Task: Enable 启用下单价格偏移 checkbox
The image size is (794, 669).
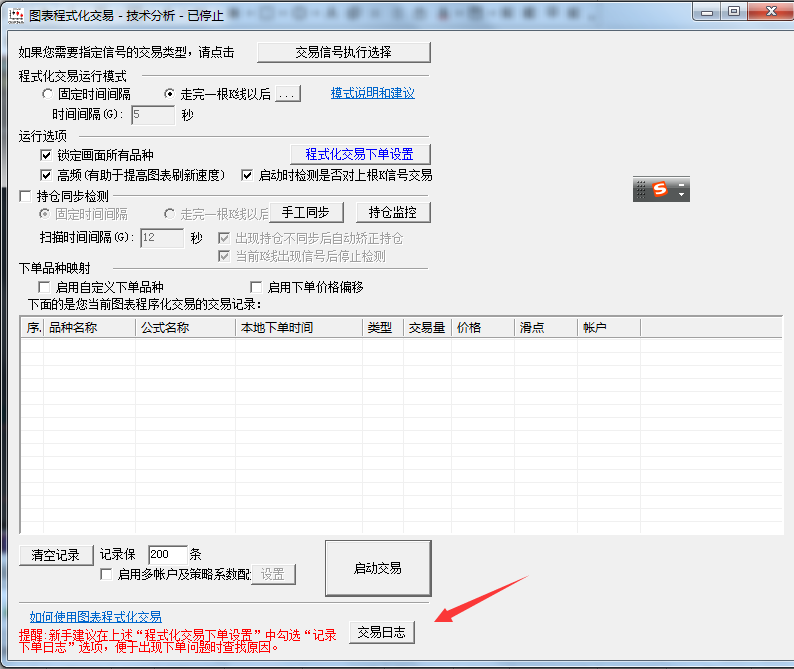Action: pyautogui.click(x=256, y=287)
